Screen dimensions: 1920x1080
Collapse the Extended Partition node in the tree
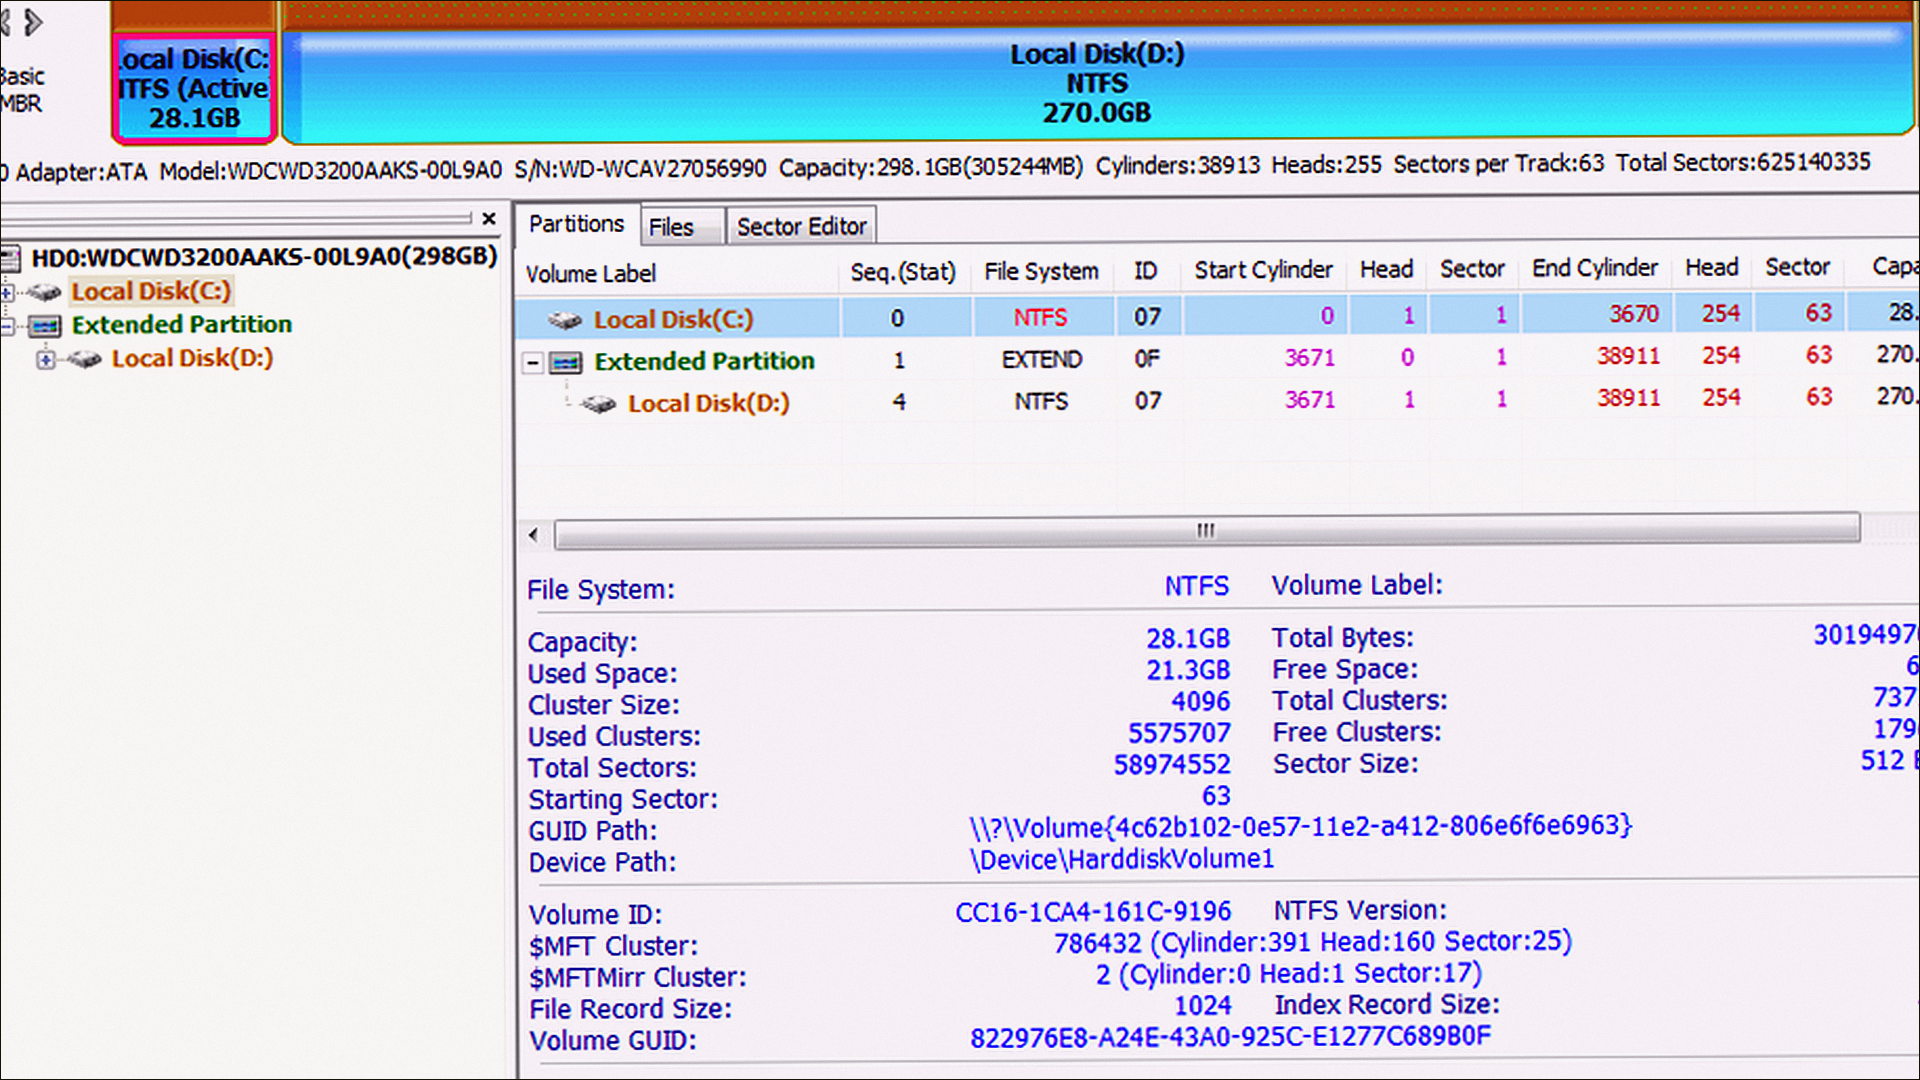[x=7, y=326]
